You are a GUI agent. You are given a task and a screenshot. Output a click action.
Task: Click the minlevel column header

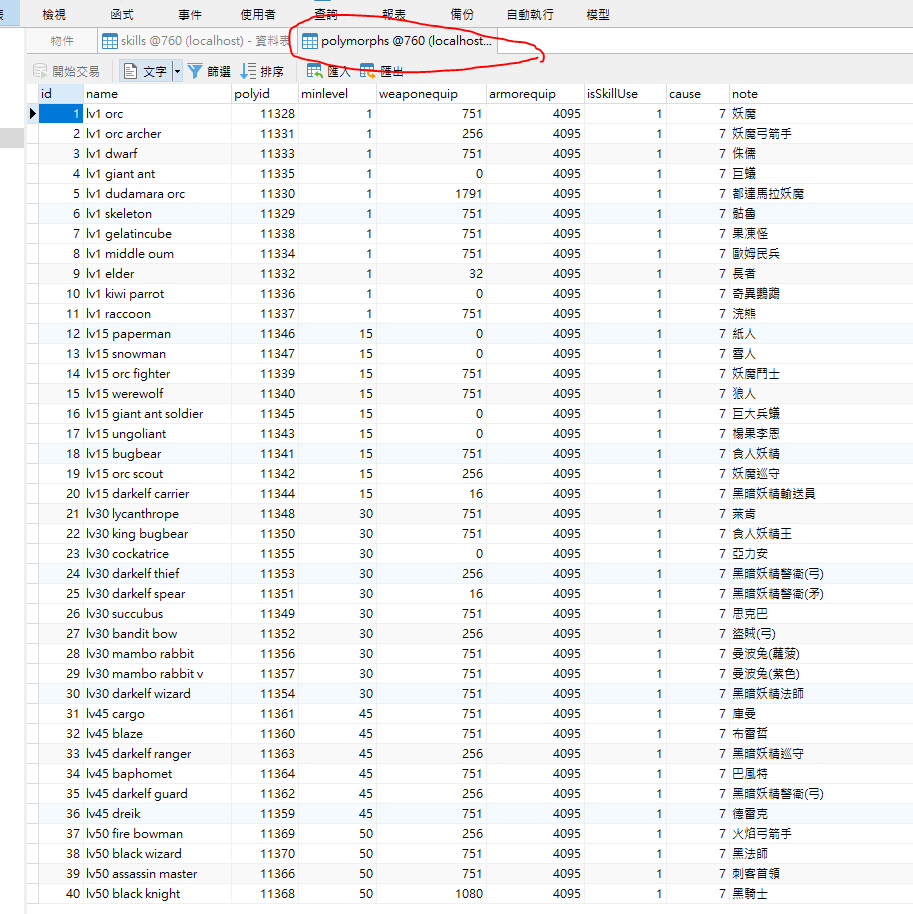pos(336,94)
